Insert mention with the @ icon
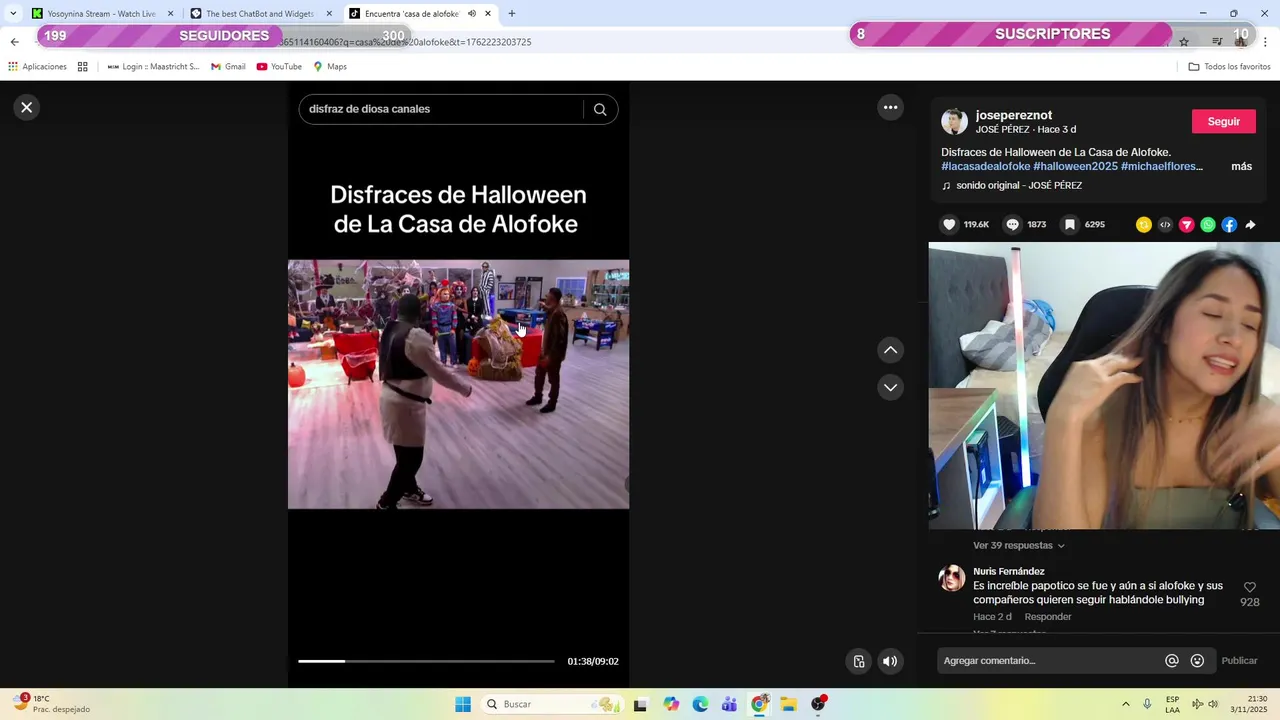 (1172, 661)
